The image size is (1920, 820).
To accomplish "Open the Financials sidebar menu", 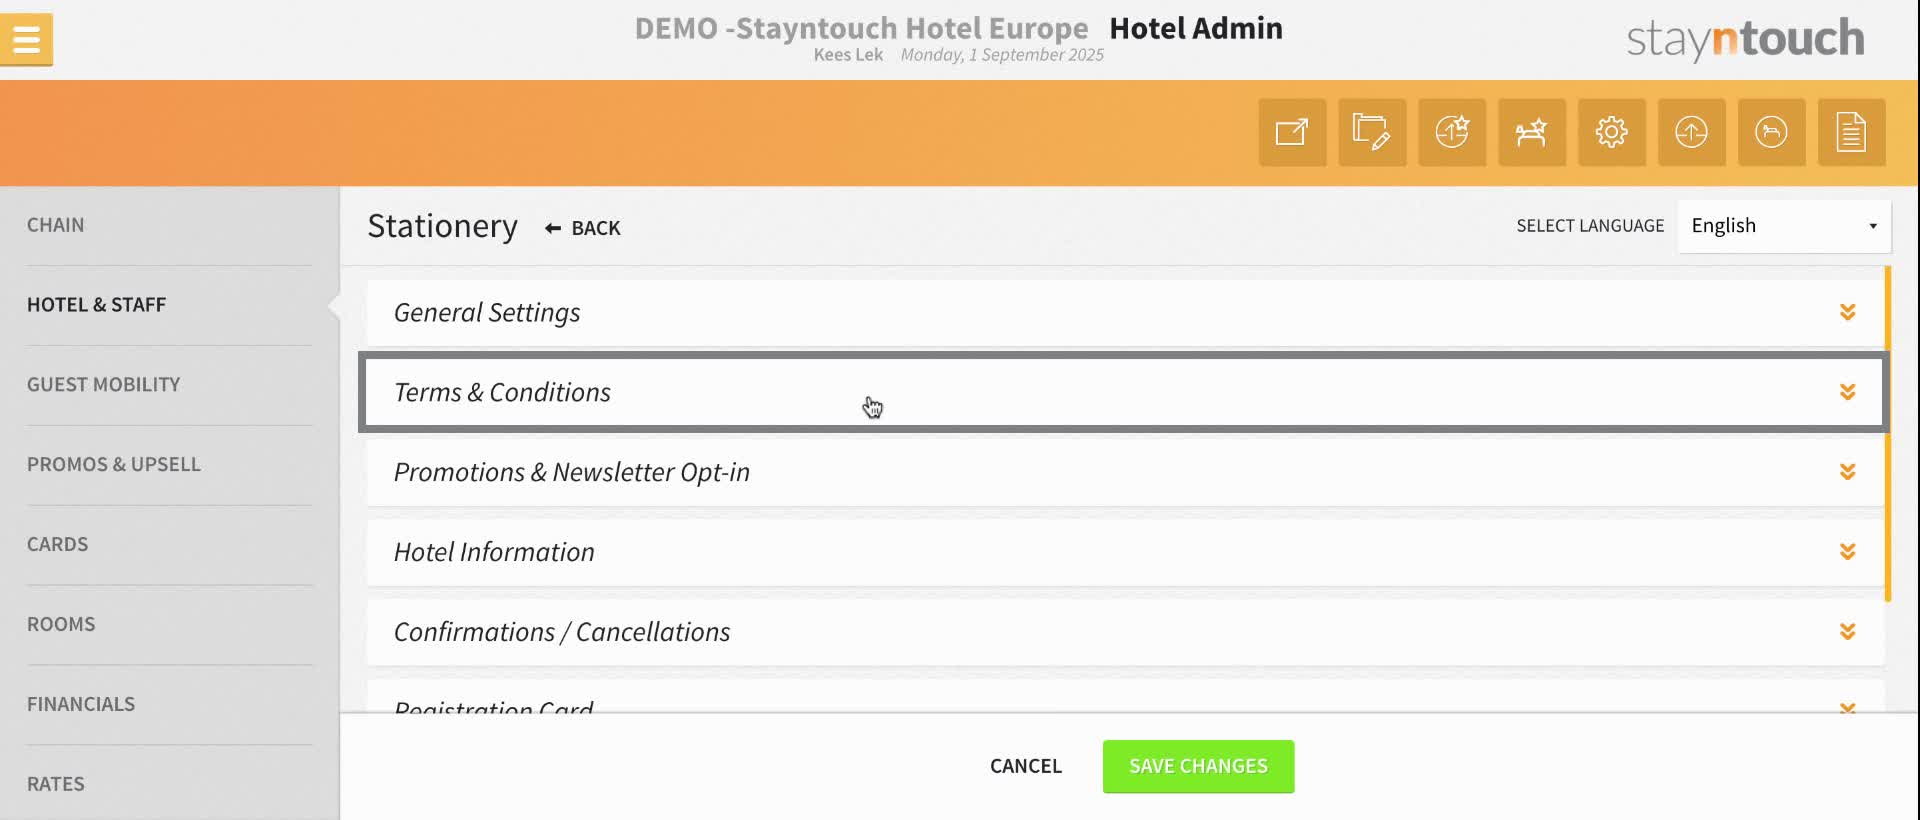I will (81, 704).
